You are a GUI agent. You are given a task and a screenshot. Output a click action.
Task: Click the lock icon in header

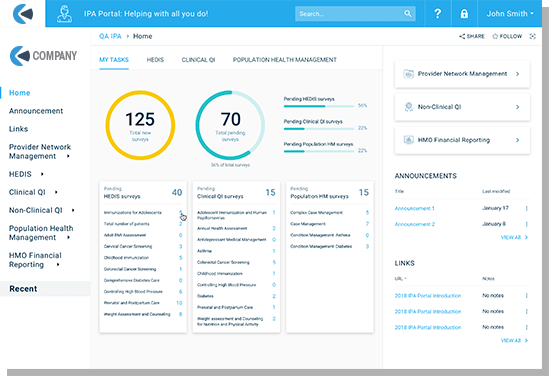pyautogui.click(x=464, y=14)
